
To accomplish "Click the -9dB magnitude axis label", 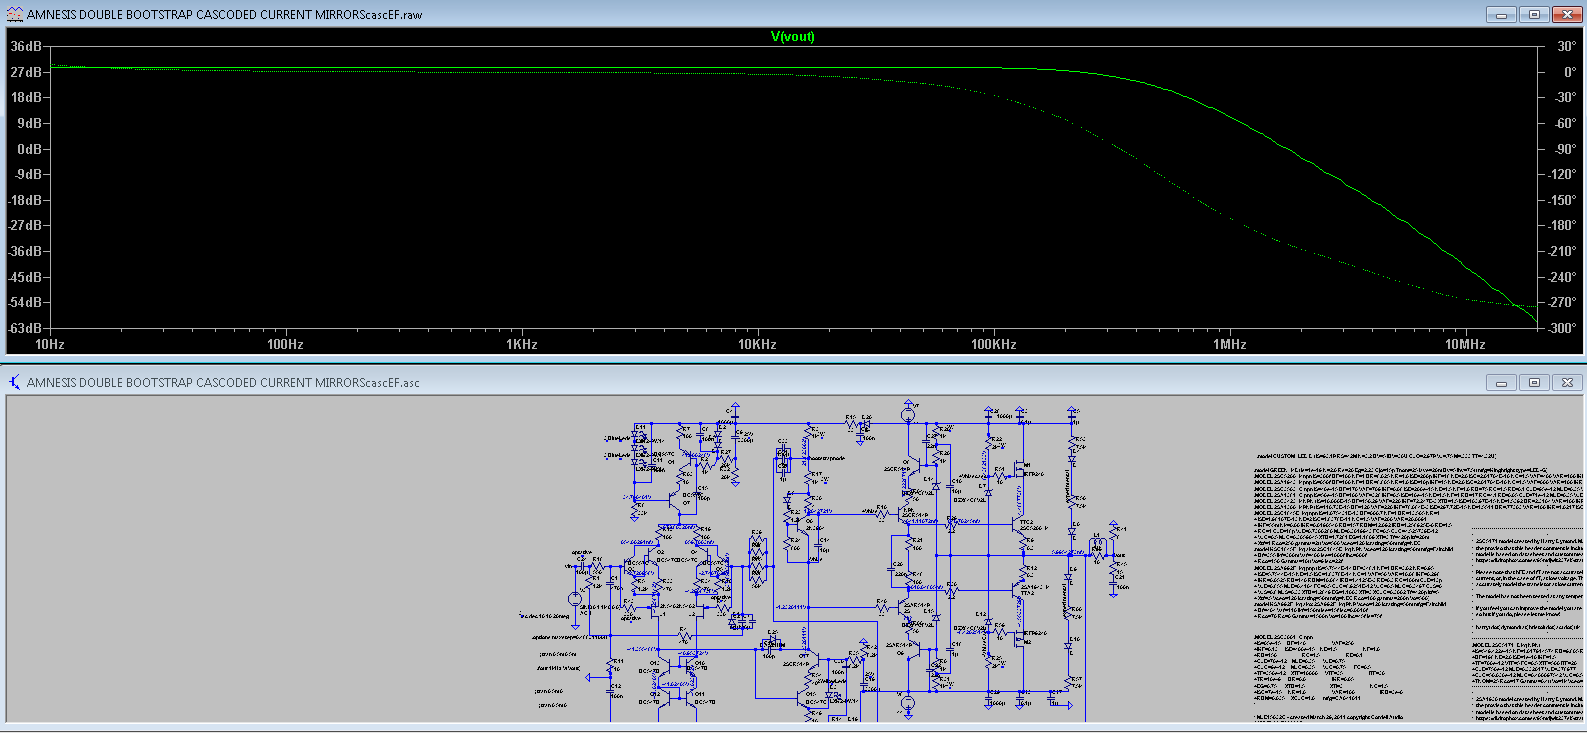I will [27, 174].
